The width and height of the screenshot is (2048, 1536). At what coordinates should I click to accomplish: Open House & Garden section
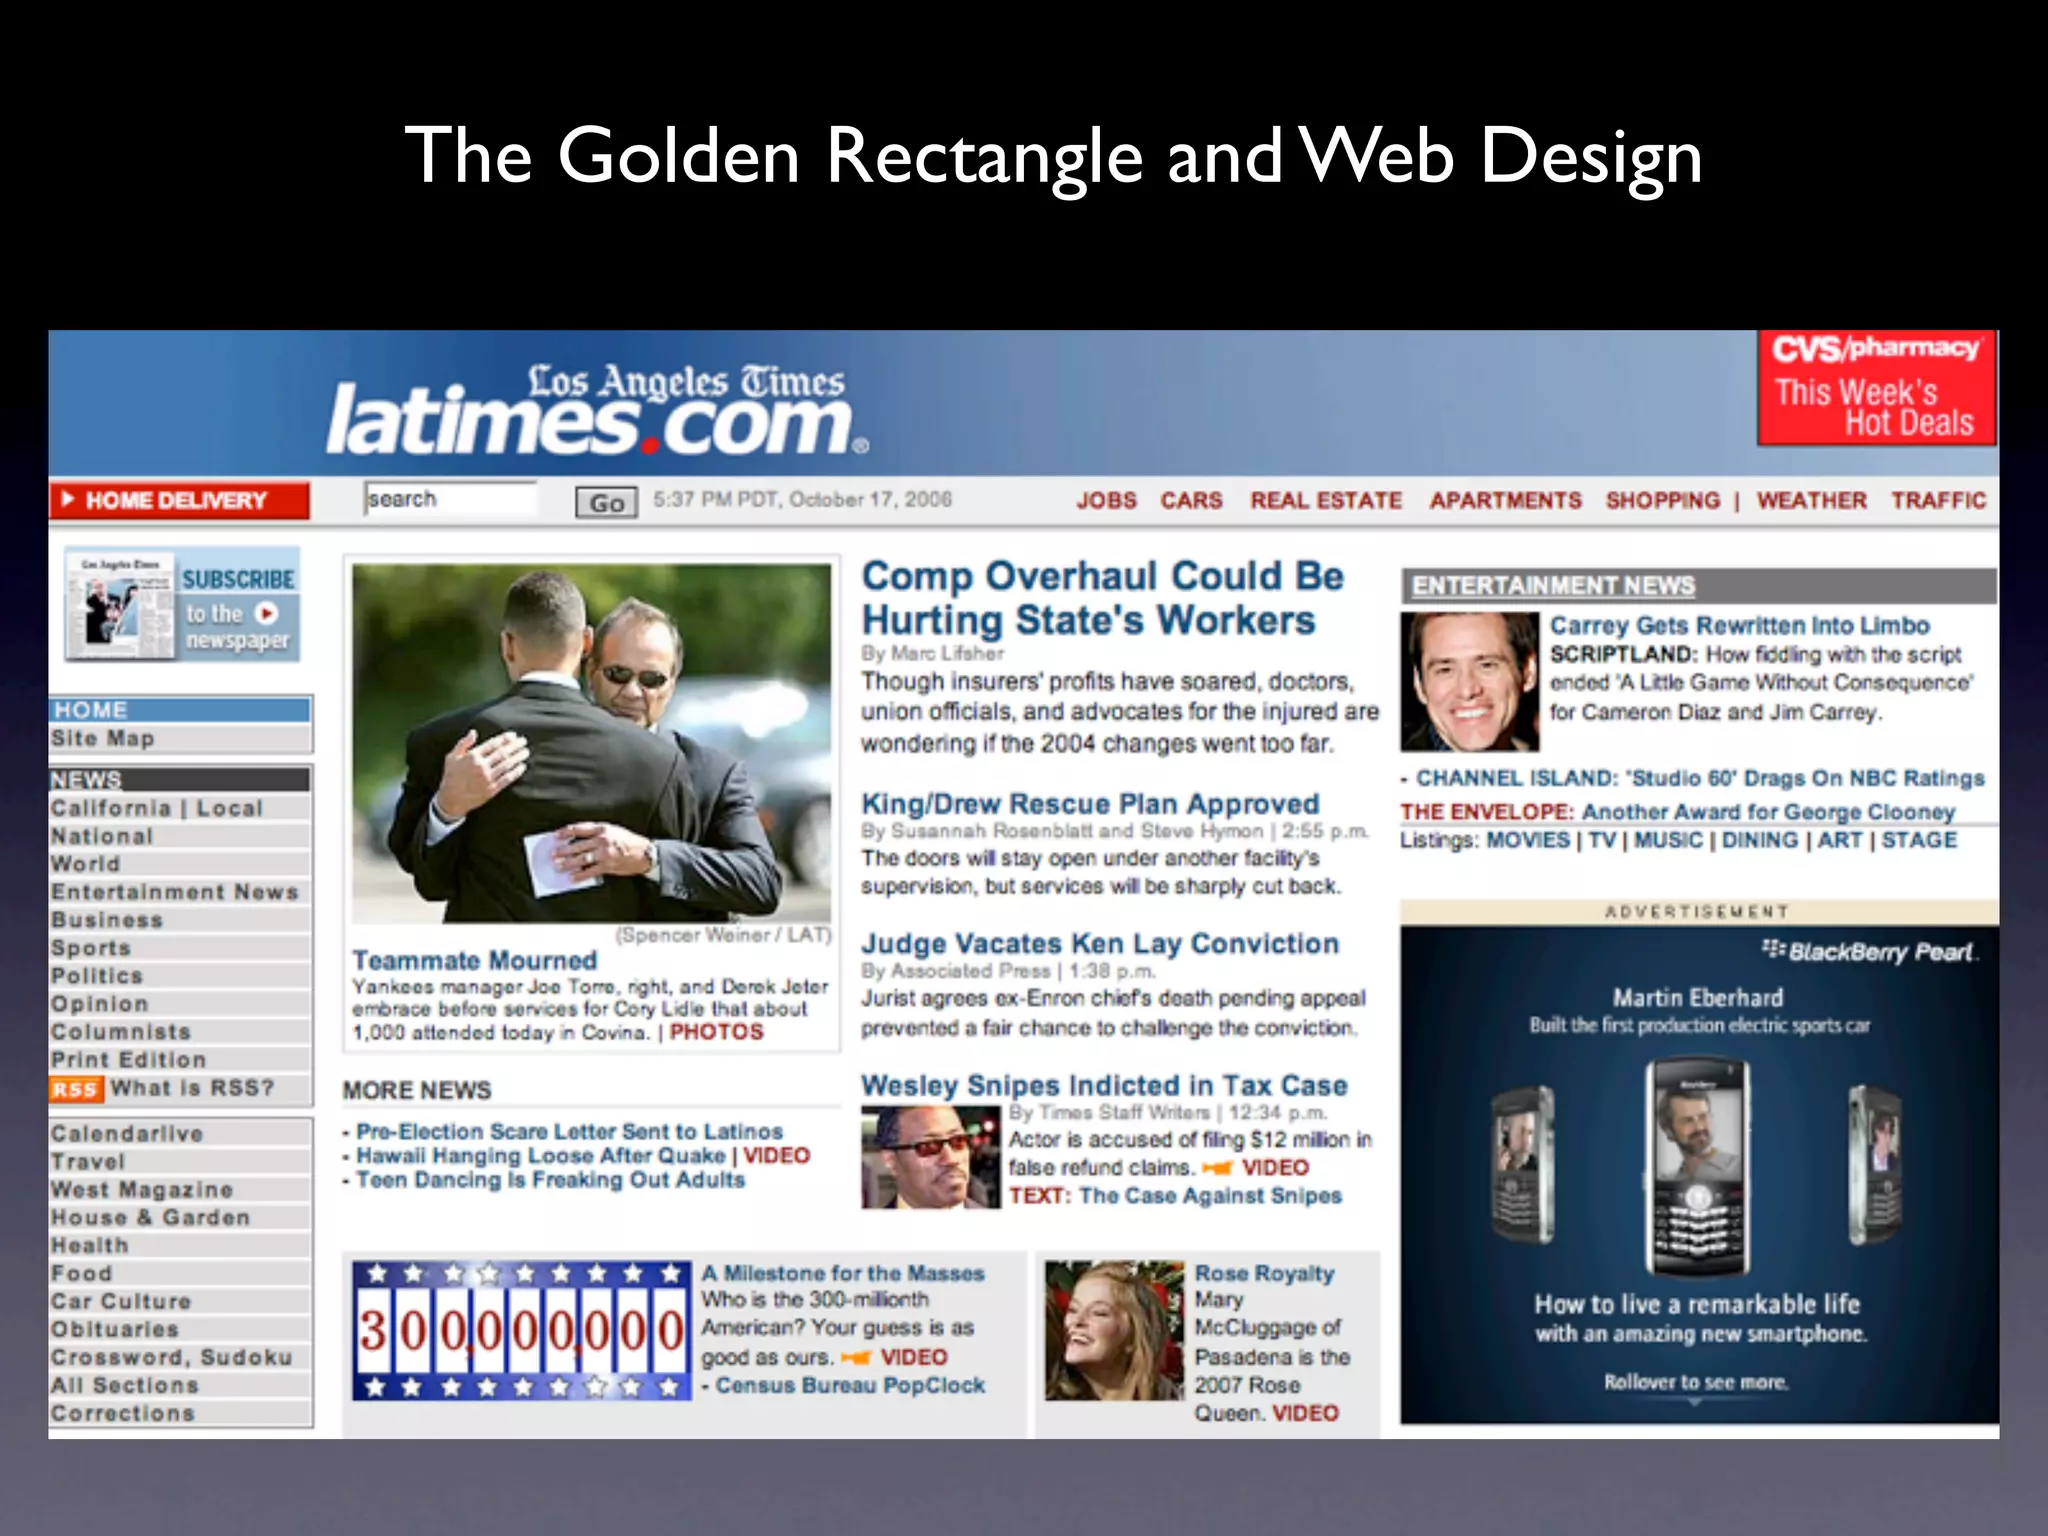pos(150,1218)
